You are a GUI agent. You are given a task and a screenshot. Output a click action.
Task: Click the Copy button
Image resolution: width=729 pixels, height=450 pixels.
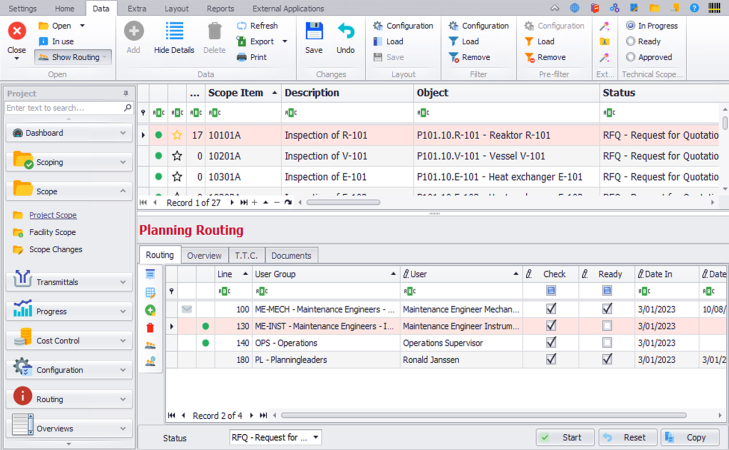pos(690,437)
